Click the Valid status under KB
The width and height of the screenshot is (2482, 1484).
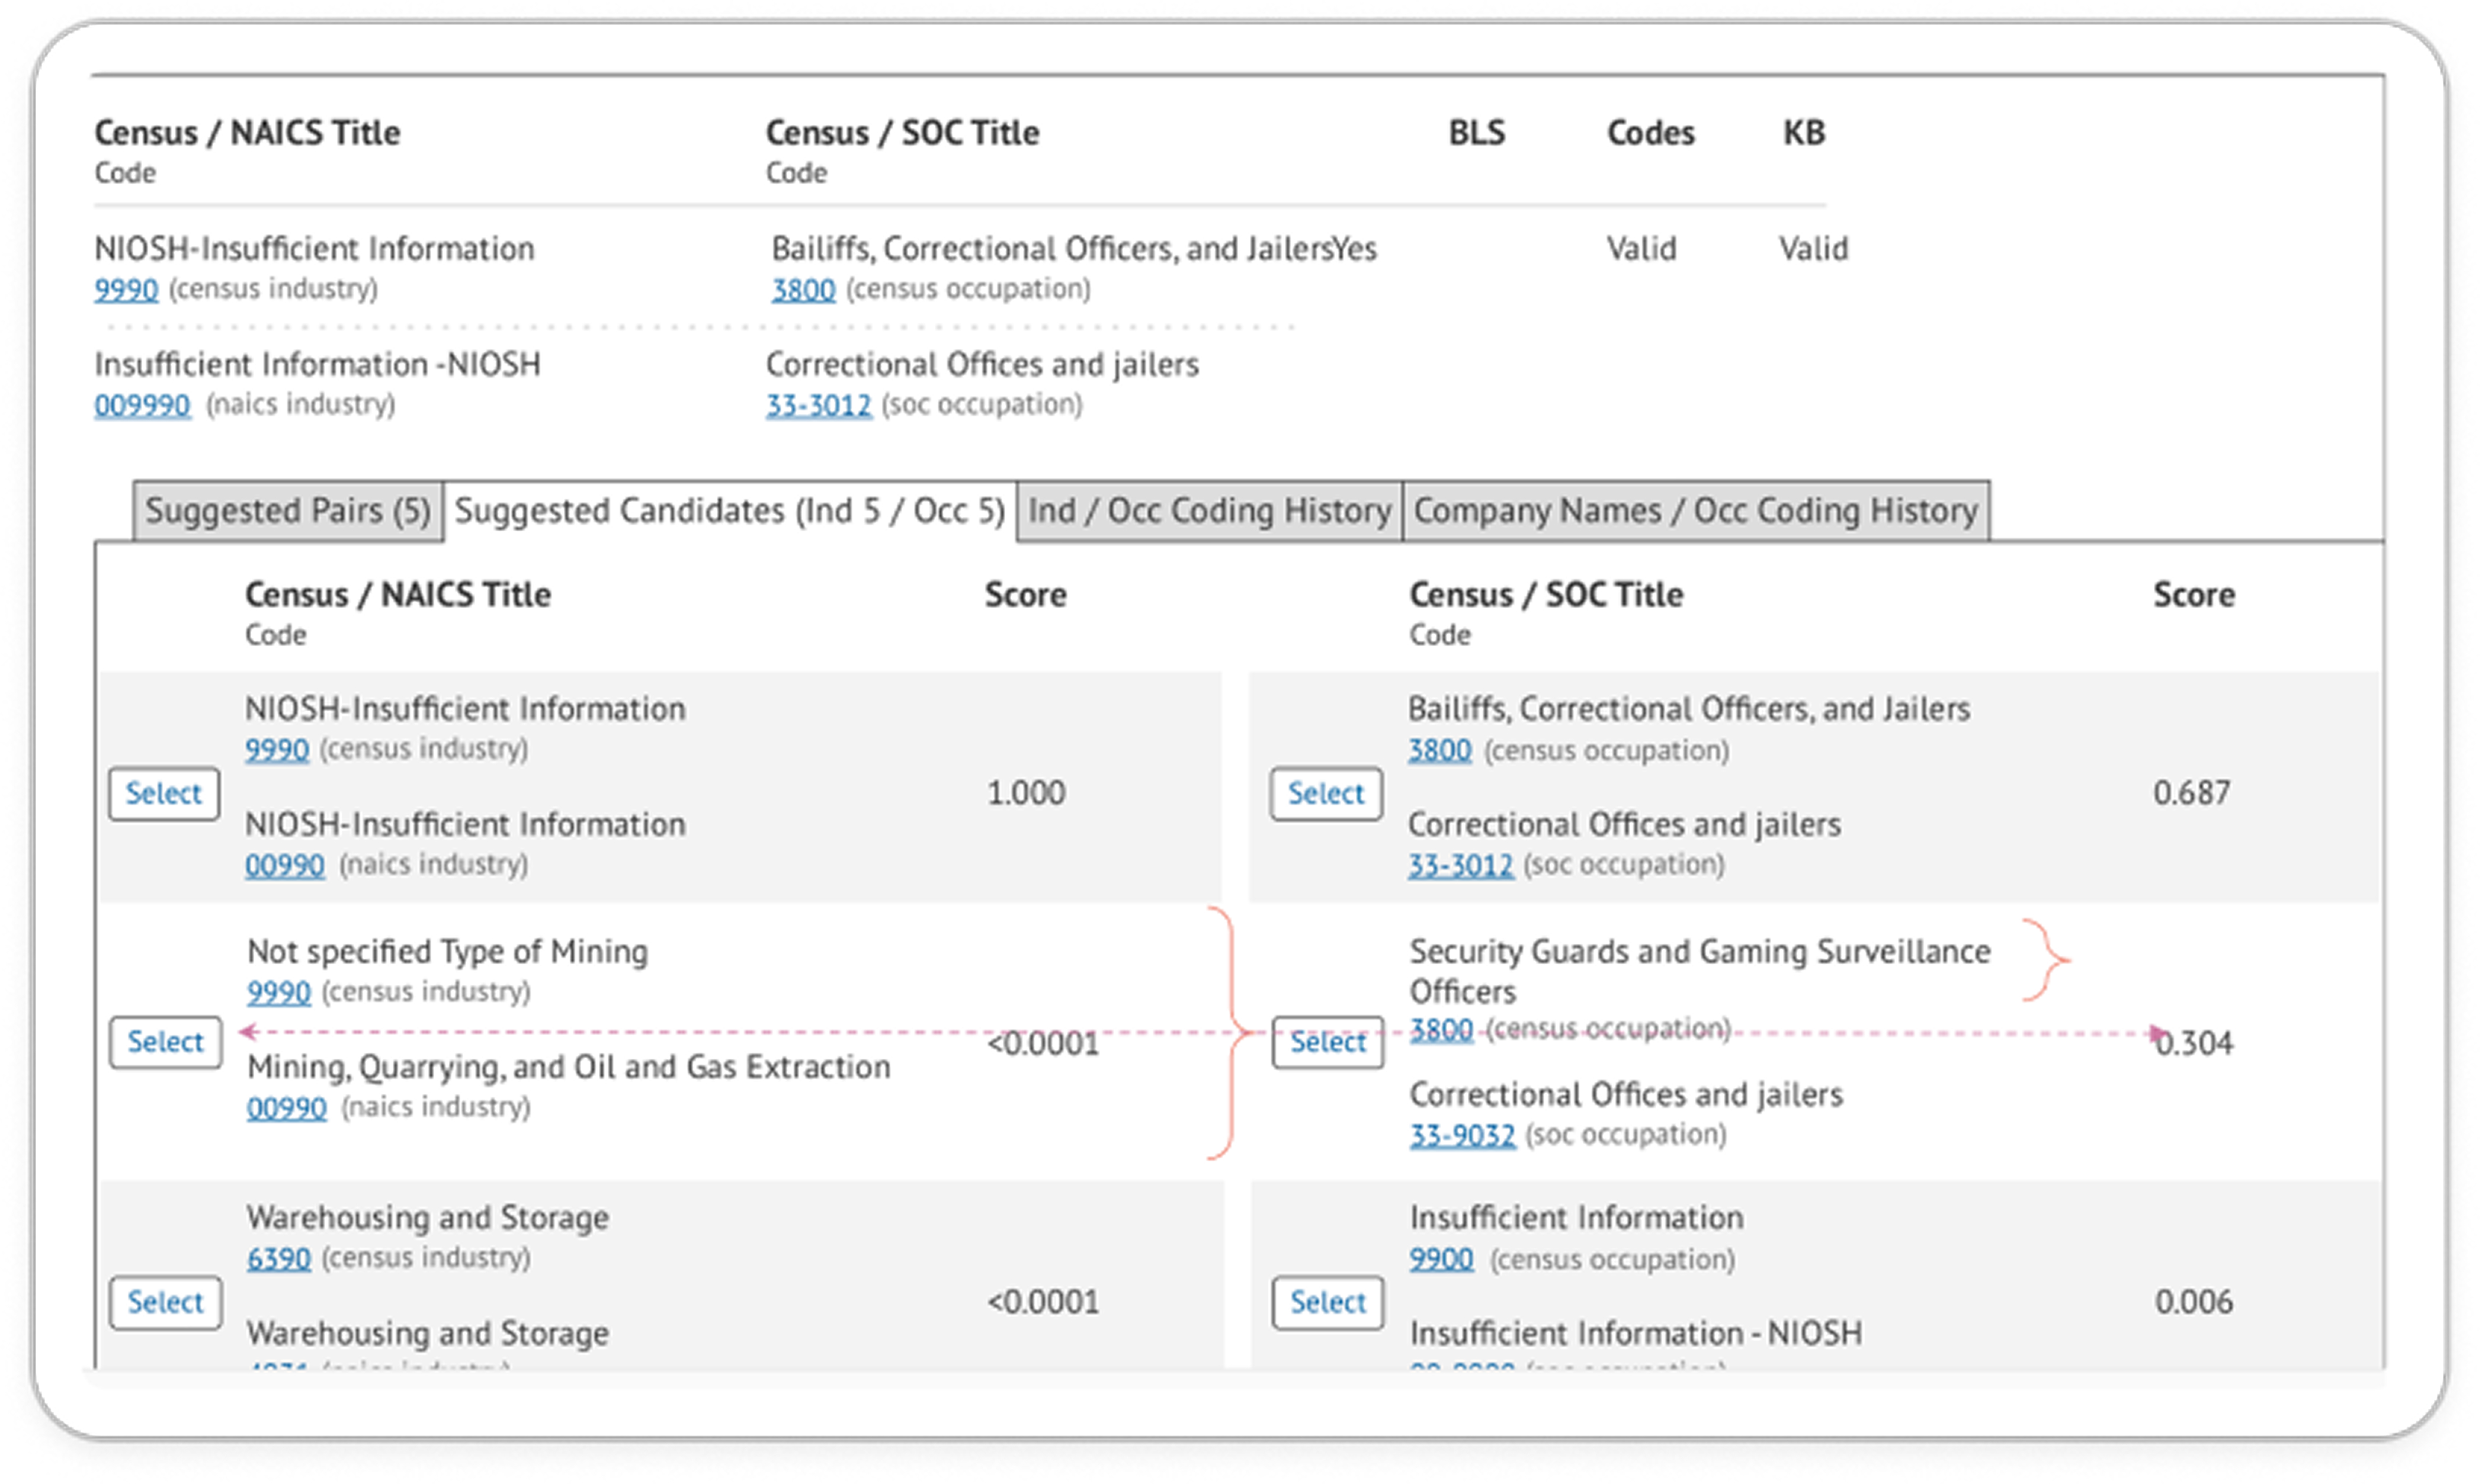[1814, 249]
